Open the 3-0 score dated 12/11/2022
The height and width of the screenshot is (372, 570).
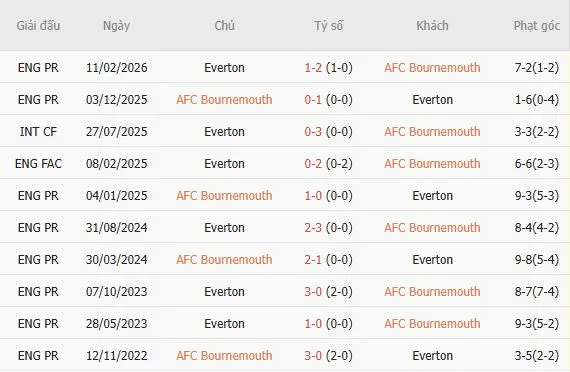tap(313, 356)
